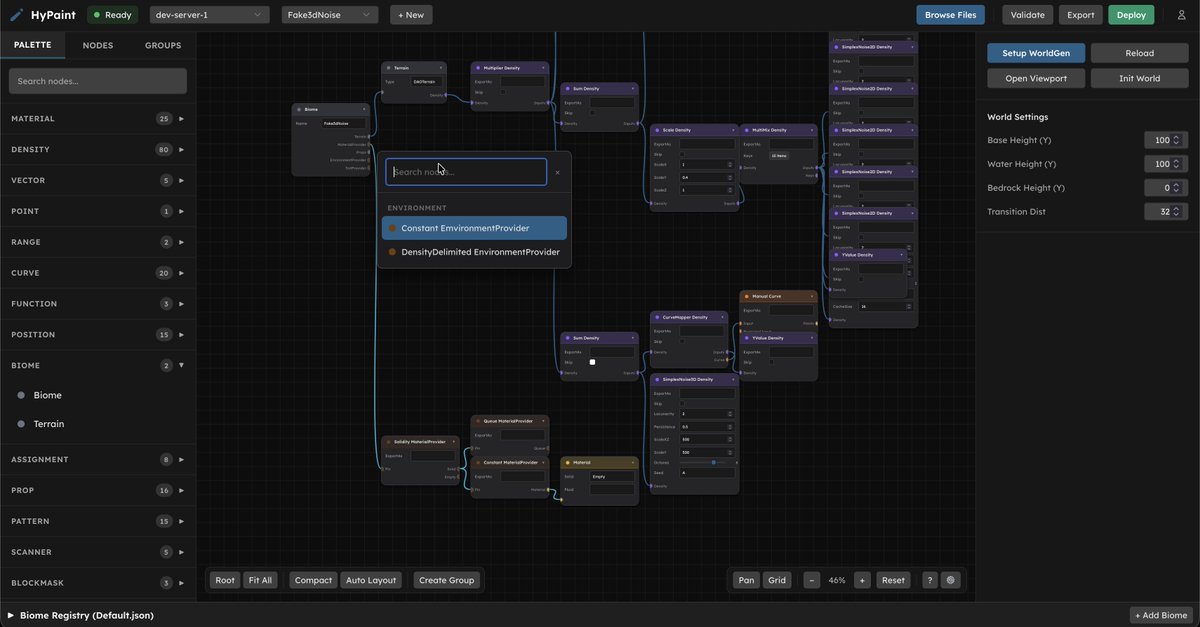Expand the CURVE palette category
The height and width of the screenshot is (627, 1200).
click(97, 273)
